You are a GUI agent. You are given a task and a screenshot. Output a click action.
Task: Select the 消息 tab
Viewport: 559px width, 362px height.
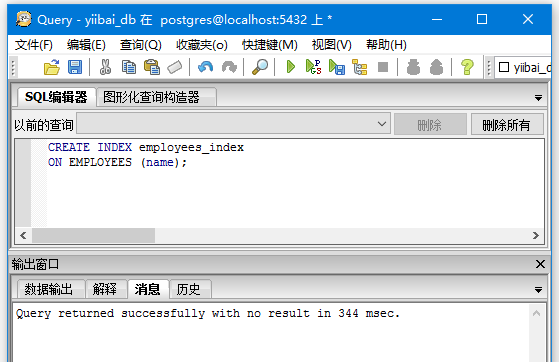pyautogui.click(x=147, y=289)
